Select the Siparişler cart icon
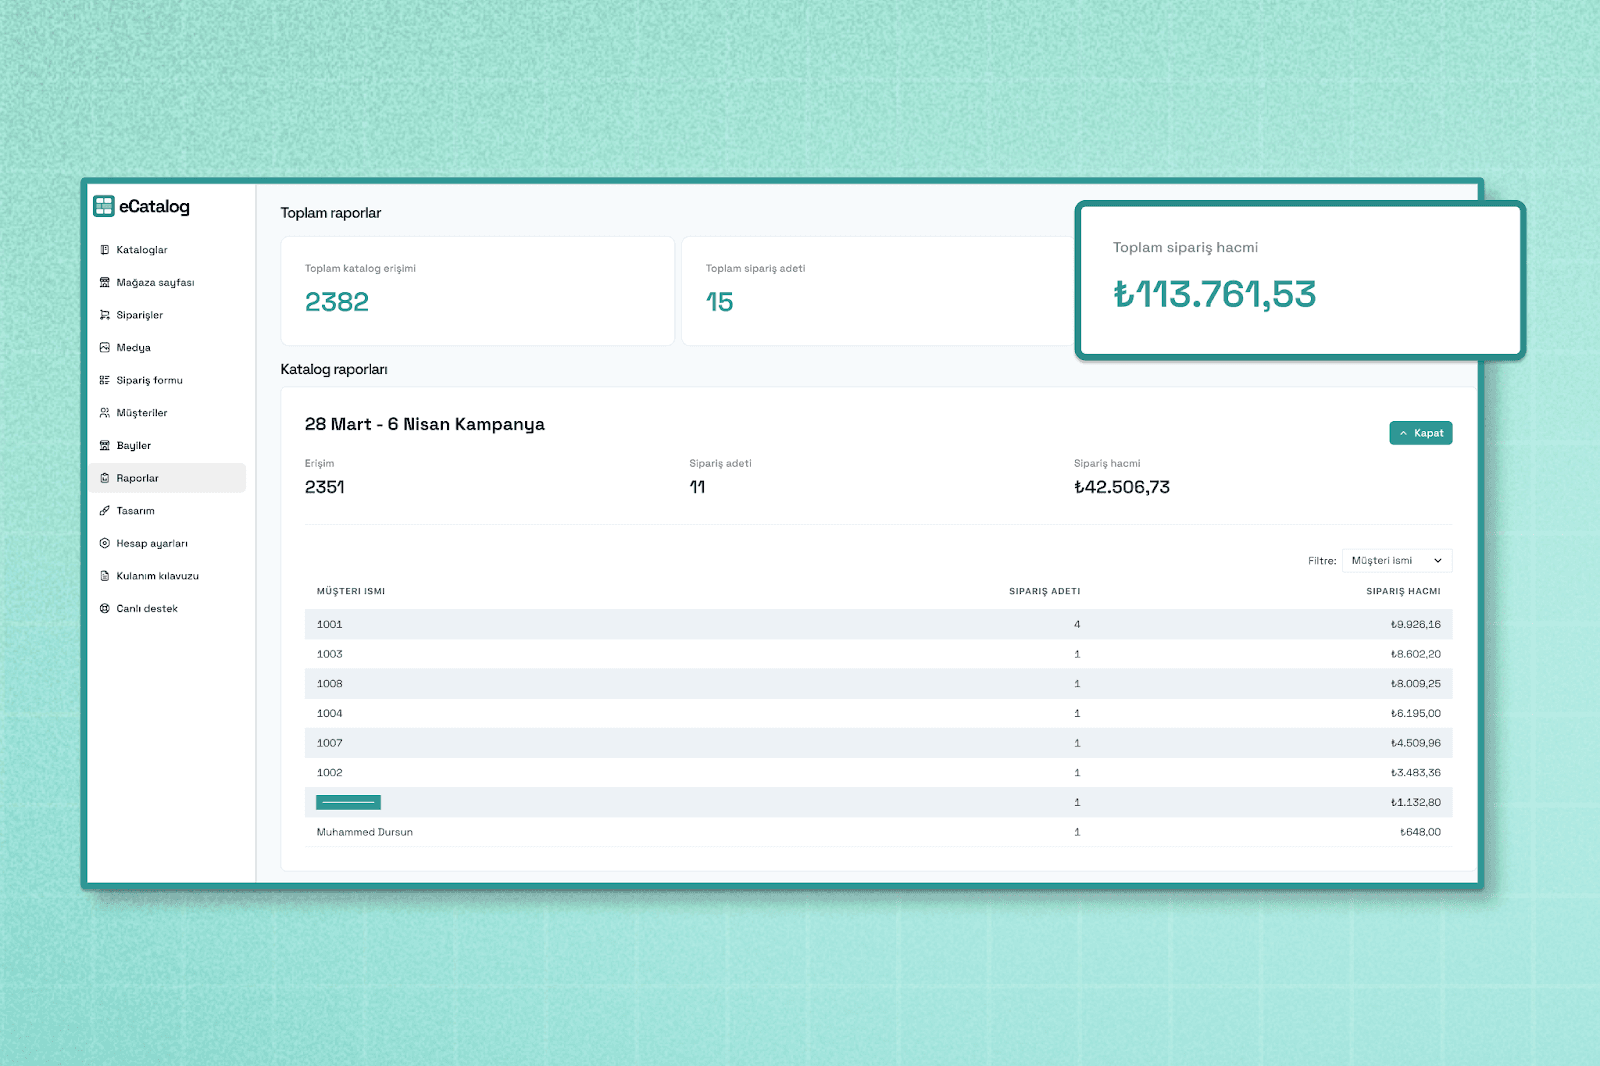1600x1066 pixels. pyautogui.click(x=105, y=315)
